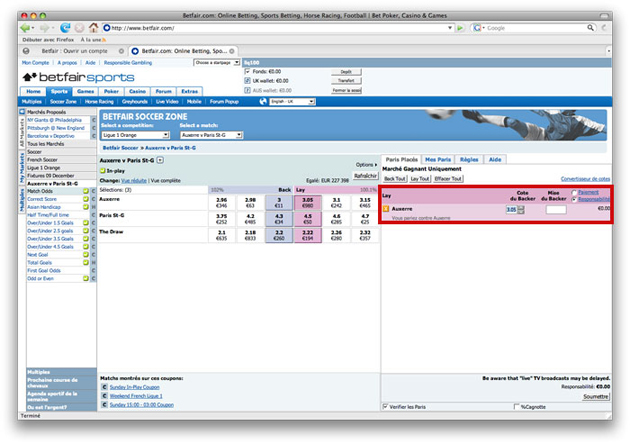Toggle the %Cagnotte checkbox

516,407
